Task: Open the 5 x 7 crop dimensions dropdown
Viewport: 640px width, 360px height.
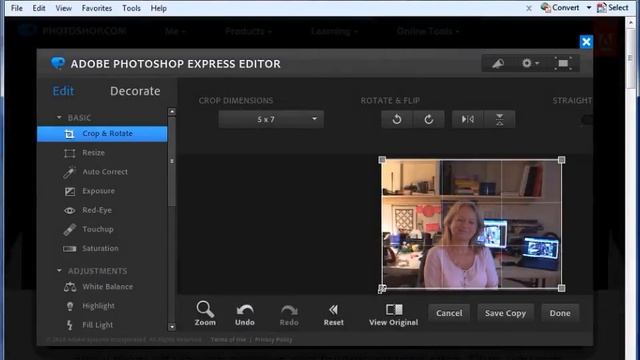Action: [271, 119]
